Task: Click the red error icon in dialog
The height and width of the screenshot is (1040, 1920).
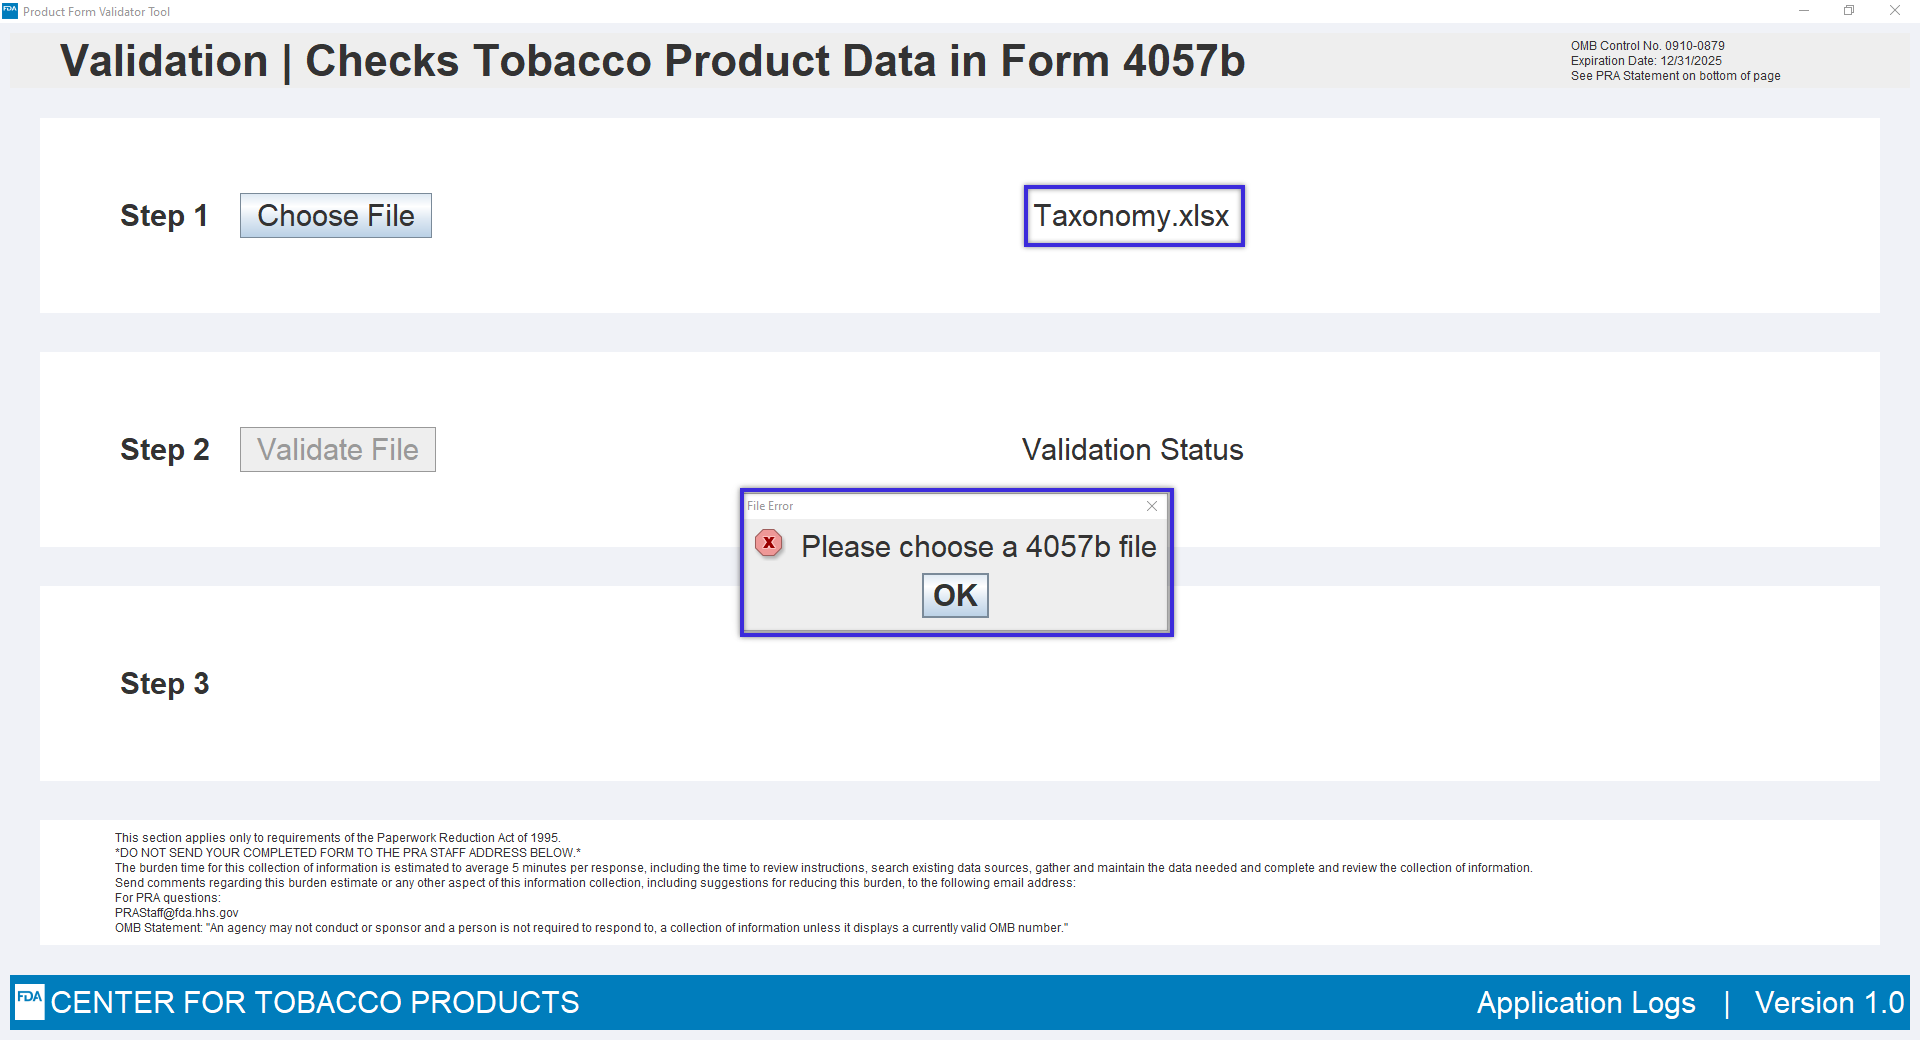Action: (x=769, y=543)
